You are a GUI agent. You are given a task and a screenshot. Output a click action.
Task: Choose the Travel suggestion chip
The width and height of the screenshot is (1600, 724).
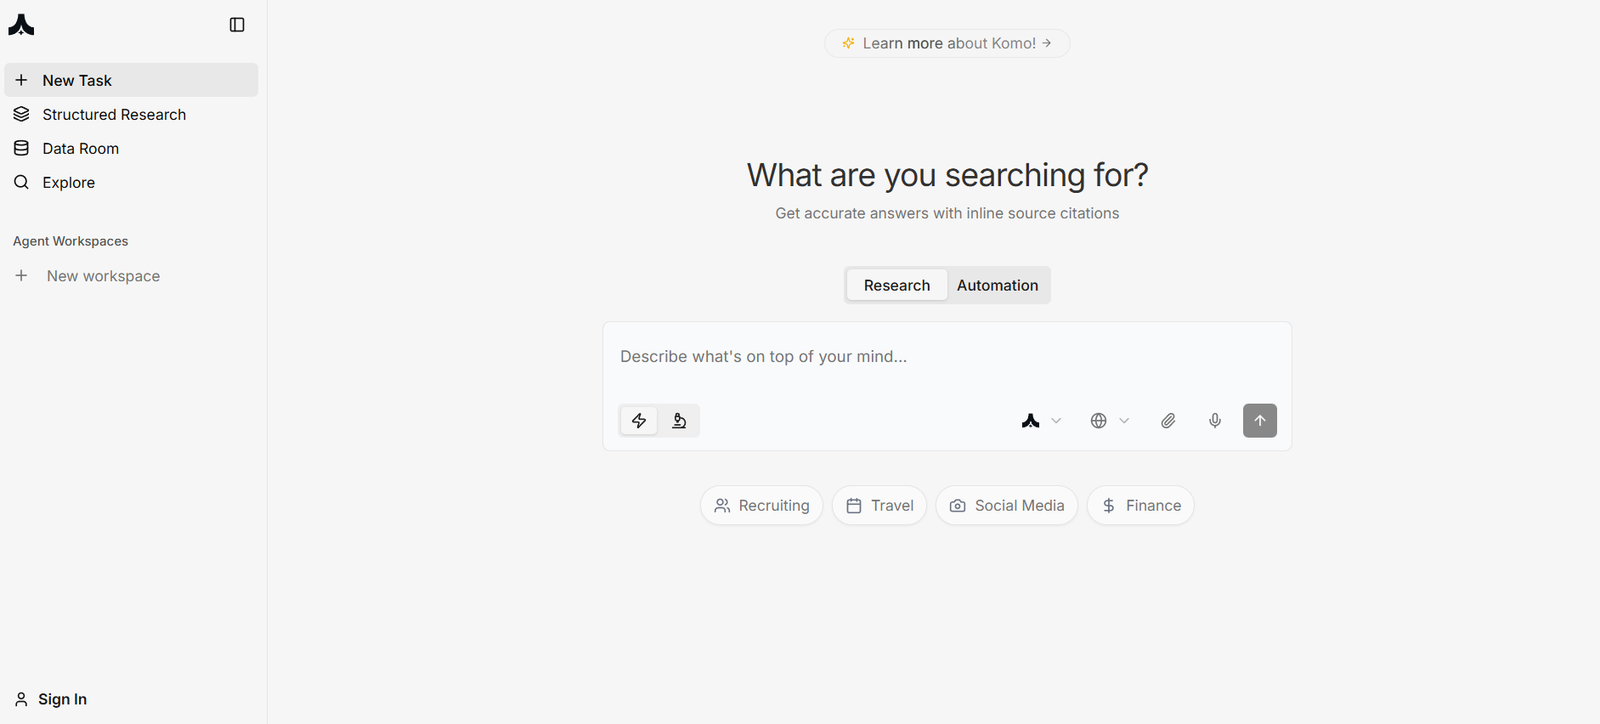880,506
